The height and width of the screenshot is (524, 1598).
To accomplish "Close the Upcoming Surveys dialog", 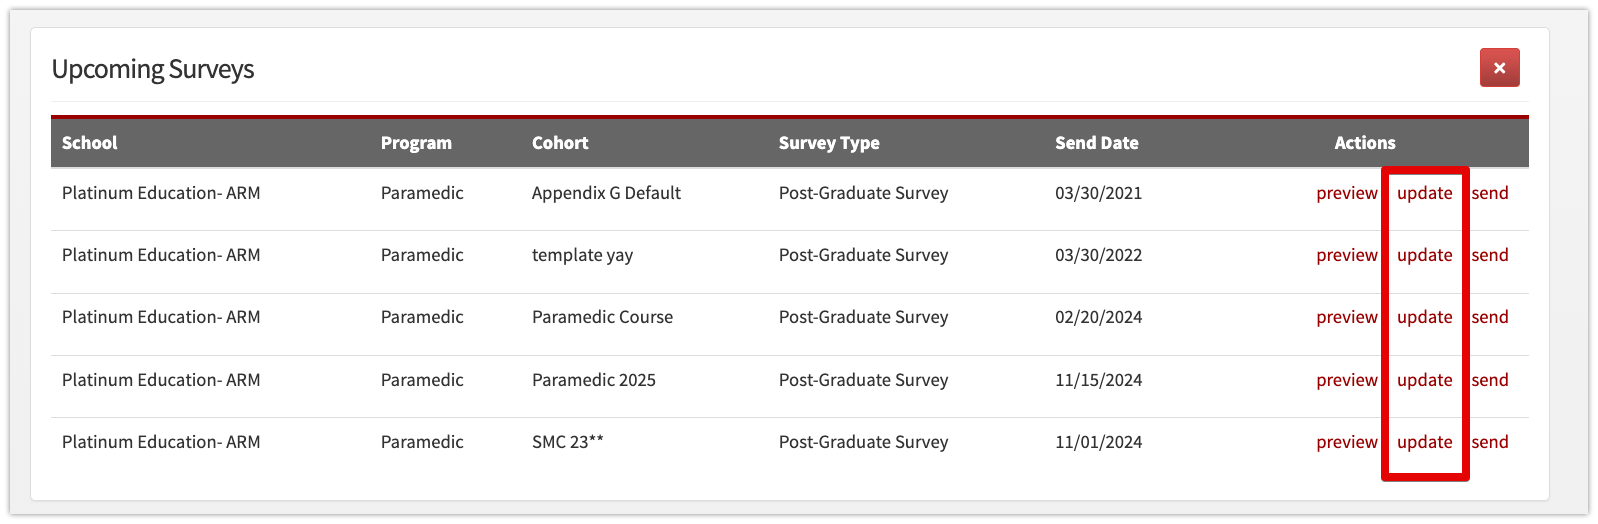I will pos(1499,68).
